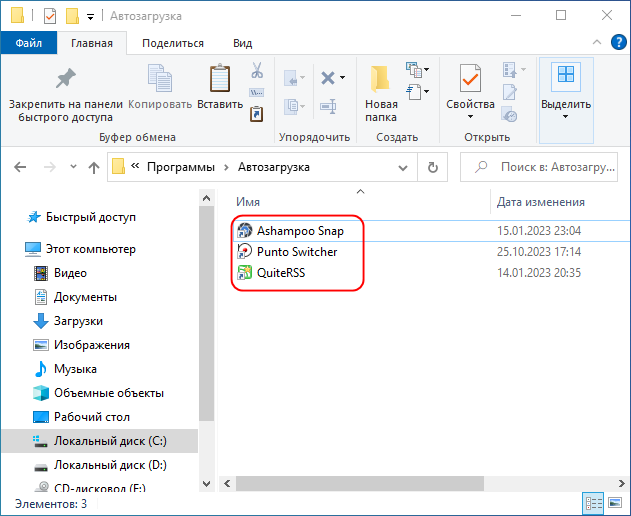Click the Move to icon
Screen dimensions: 631x516
[x=291, y=78]
